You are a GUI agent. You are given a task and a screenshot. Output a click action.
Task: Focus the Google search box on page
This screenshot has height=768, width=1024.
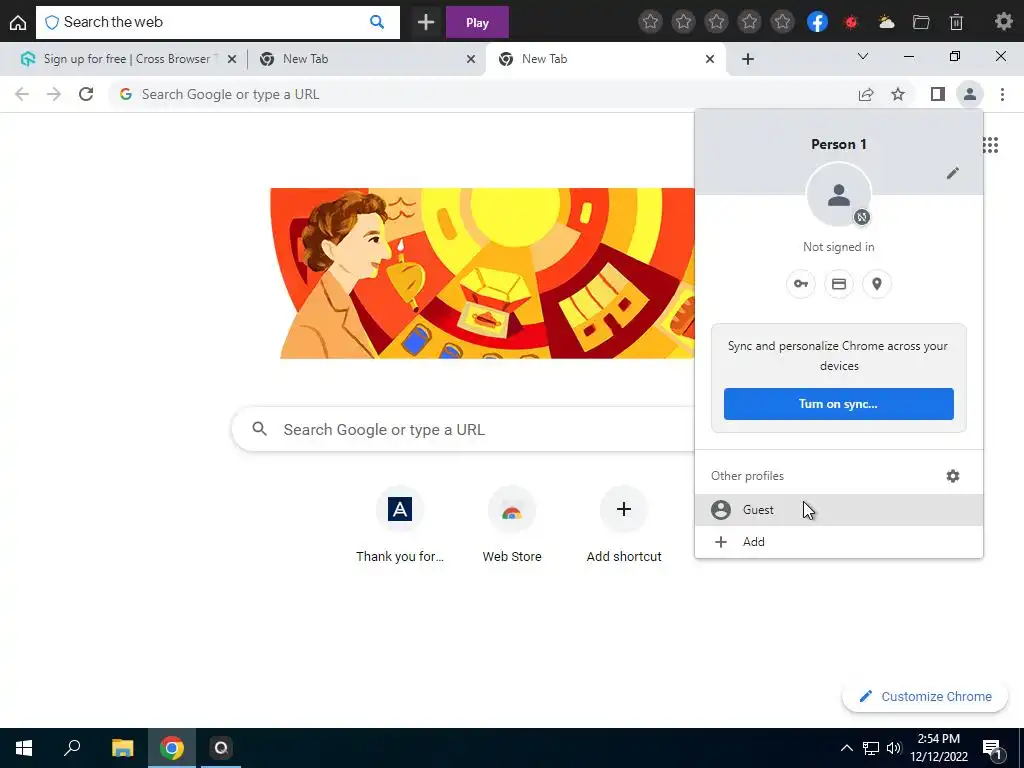coord(464,430)
